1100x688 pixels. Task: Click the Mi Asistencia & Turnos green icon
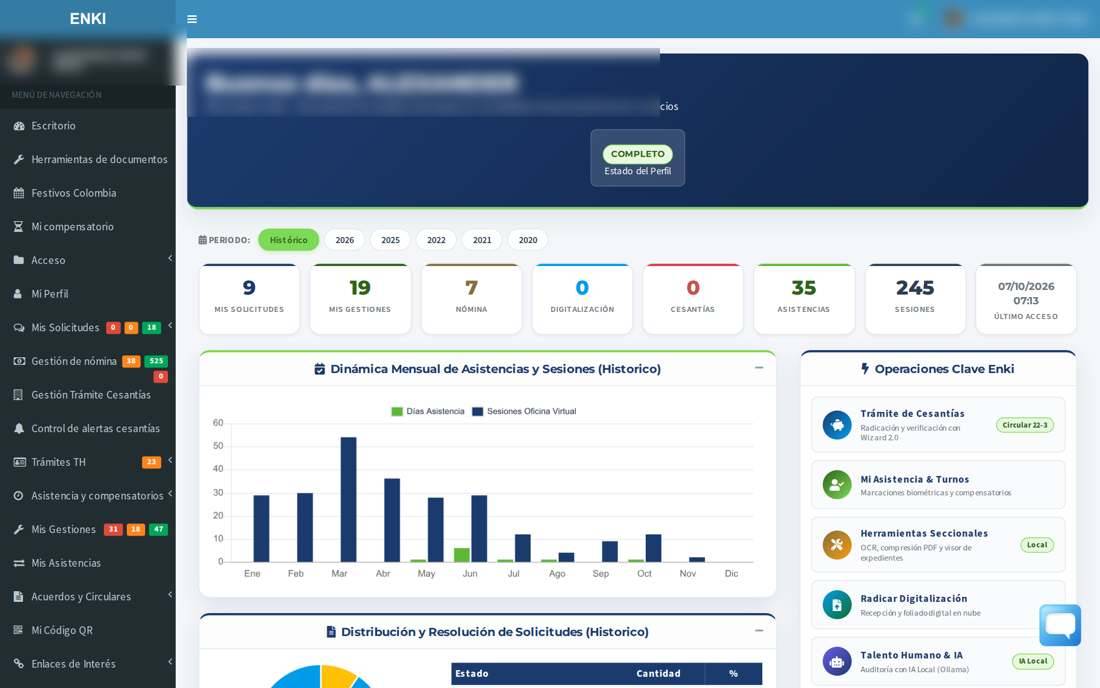pos(836,485)
